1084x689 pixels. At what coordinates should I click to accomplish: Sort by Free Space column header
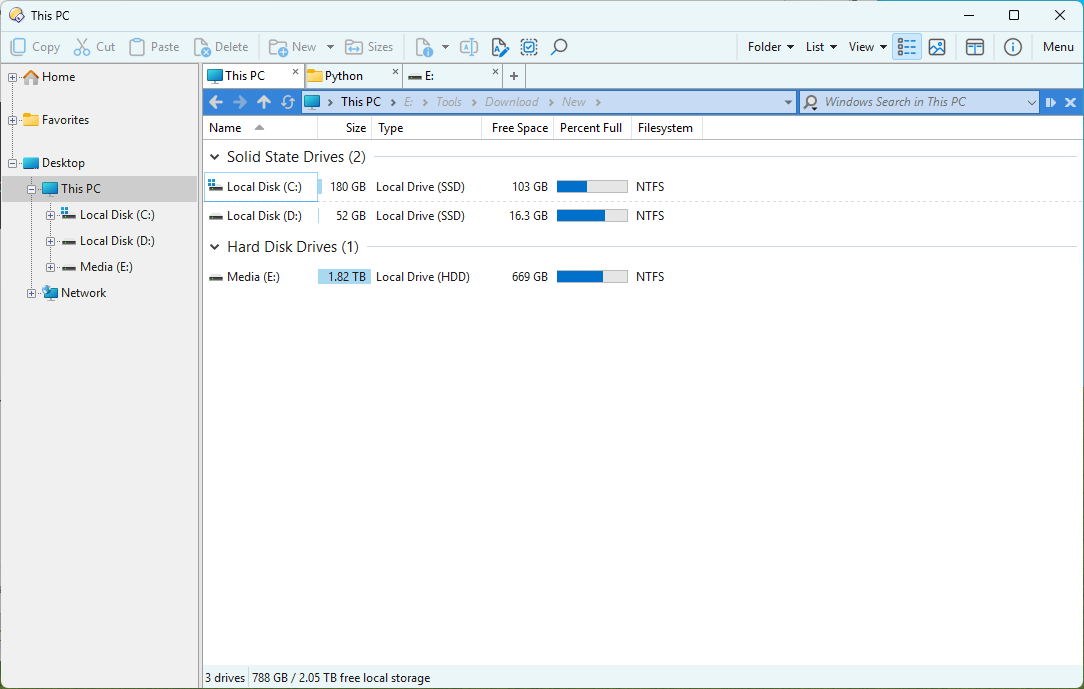[x=518, y=128]
